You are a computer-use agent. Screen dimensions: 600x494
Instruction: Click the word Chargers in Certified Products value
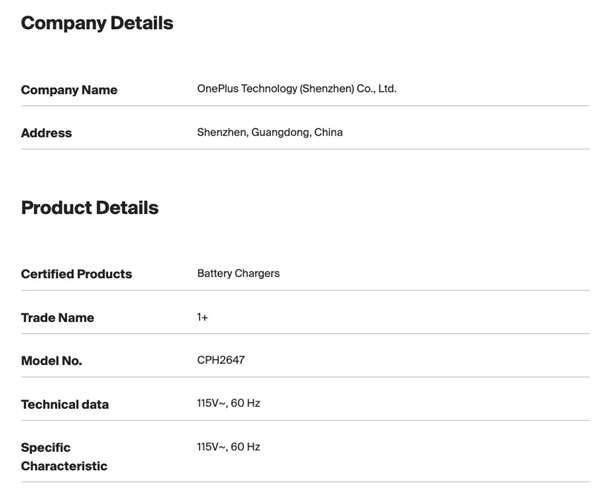pyautogui.click(x=257, y=273)
